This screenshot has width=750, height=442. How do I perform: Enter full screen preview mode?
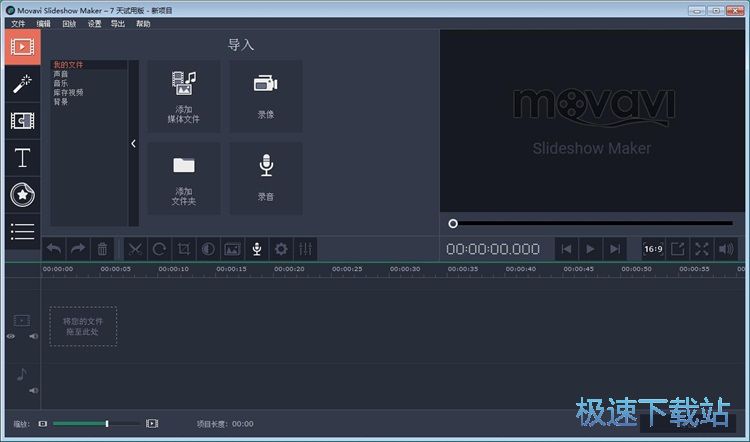click(702, 249)
